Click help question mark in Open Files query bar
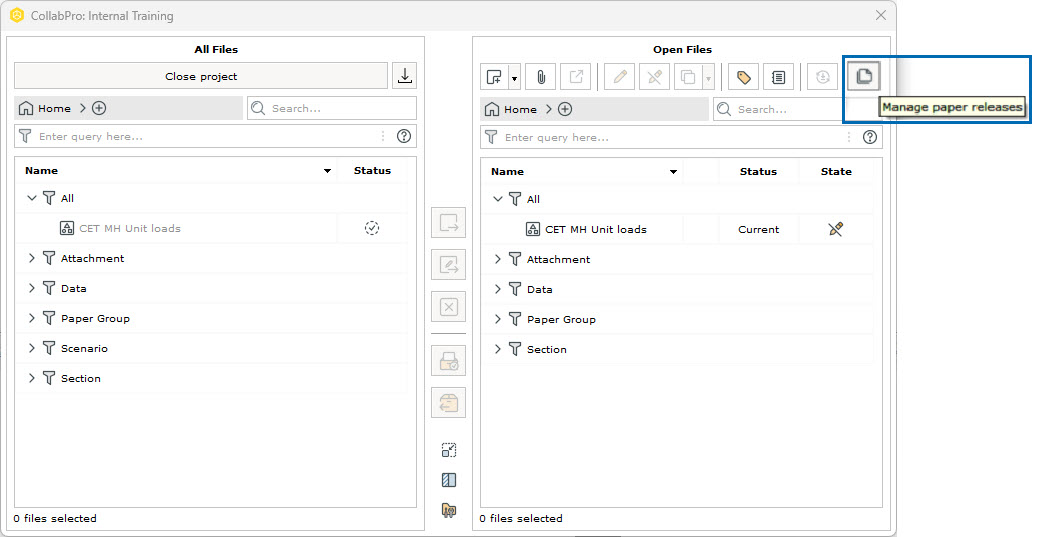Viewport: 1039px width, 537px height. pyautogui.click(x=869, y=137)
